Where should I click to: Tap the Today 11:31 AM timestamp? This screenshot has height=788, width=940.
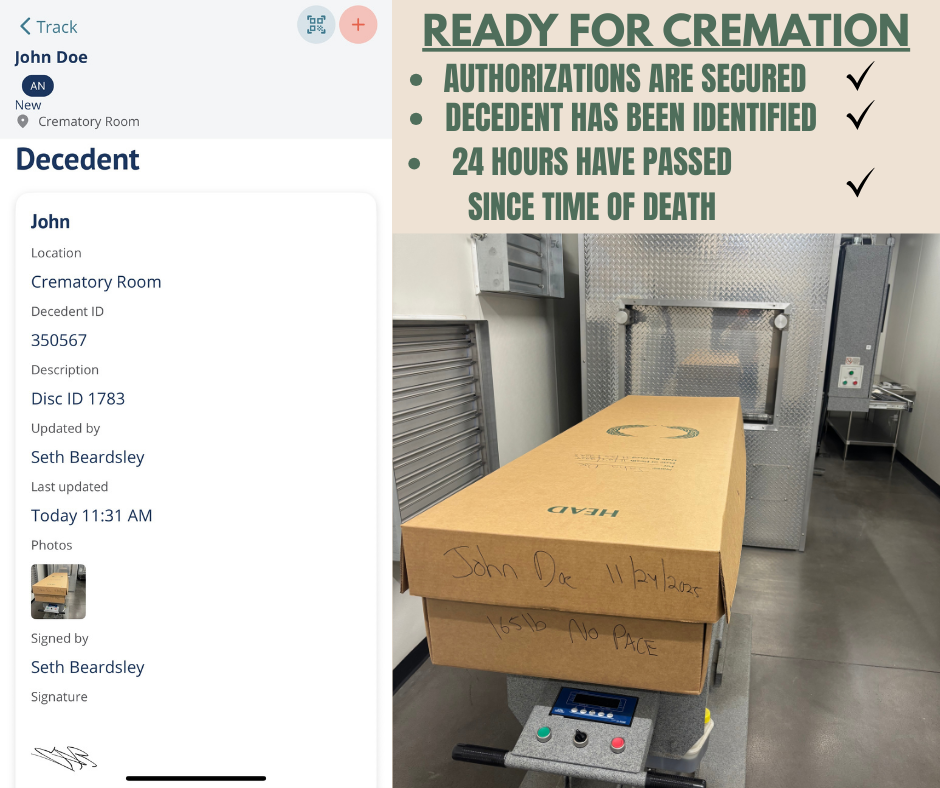tap(92, 516)
